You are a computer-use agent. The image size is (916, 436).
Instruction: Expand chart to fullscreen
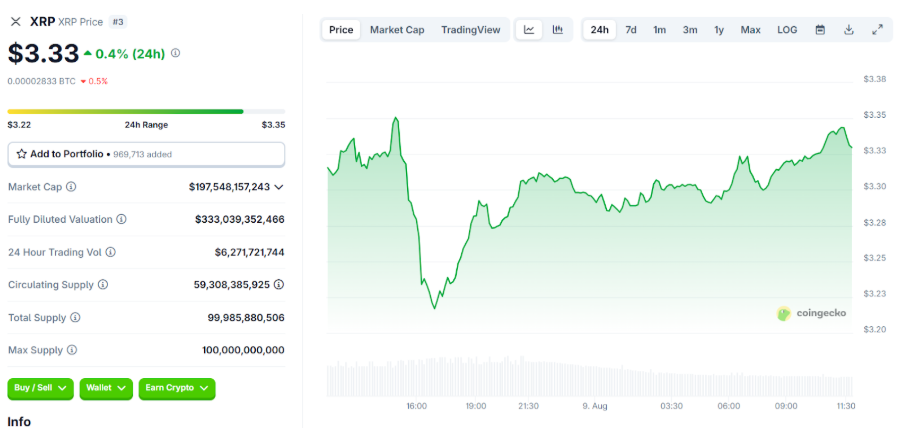point(877,30)
